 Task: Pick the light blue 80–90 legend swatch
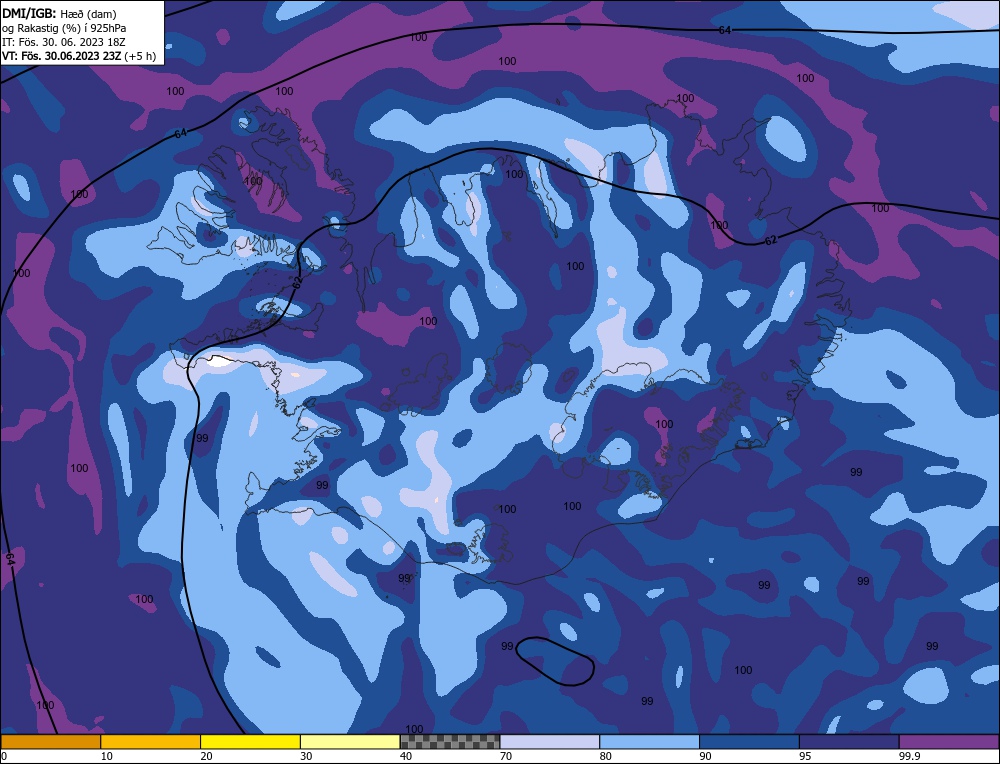tap(649, 741)
